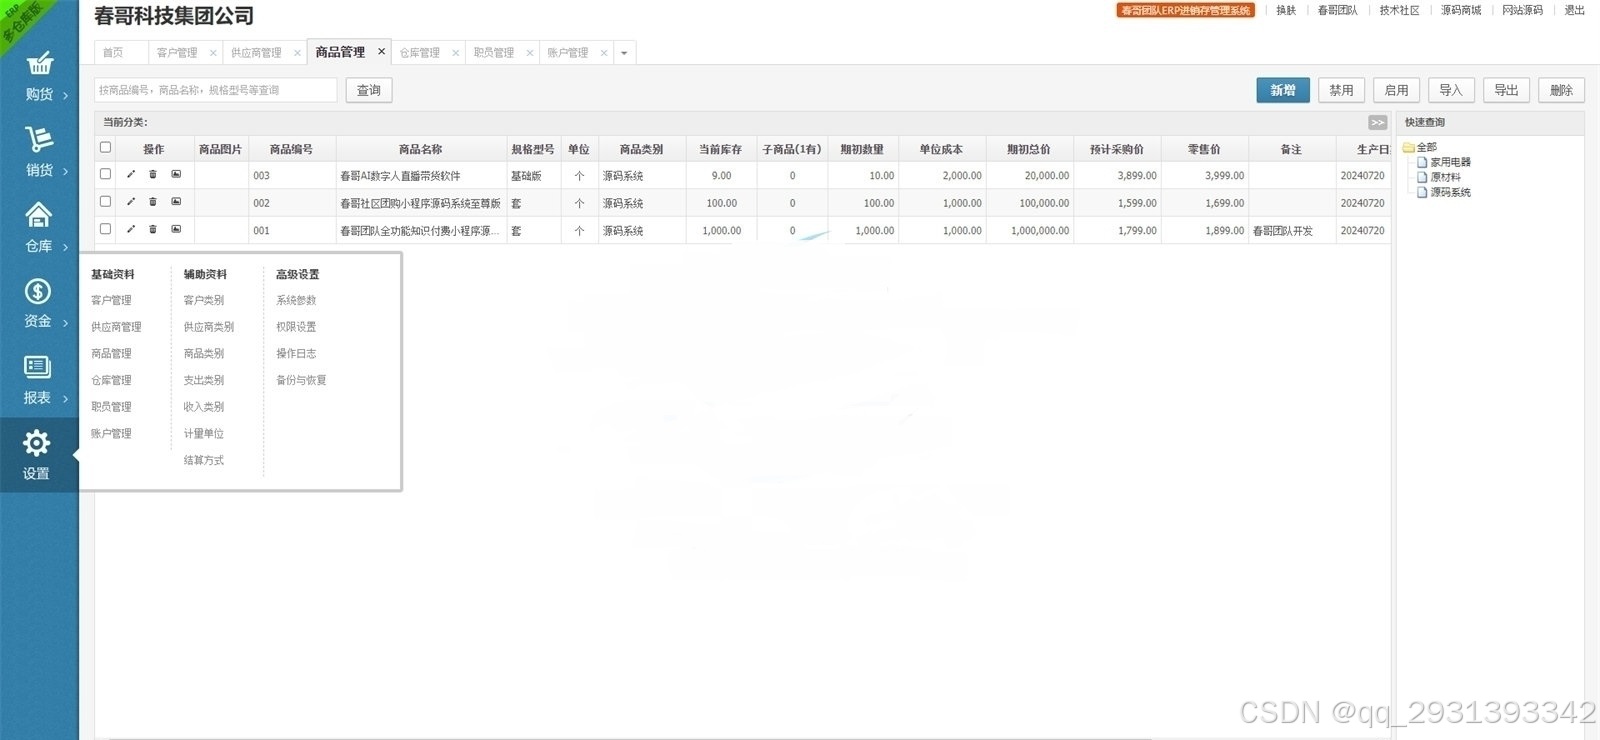Click the blue 新增 button

click(1282, 90)
